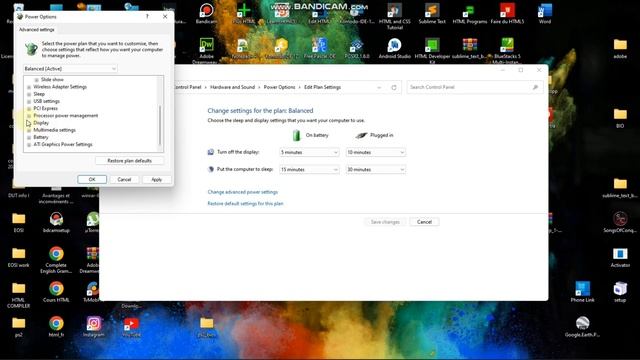Image resolution: width=640 pixels, height=360 pixels.
Task: Open Phone Link desktop shortcut
Action: [x=582, y=292]
